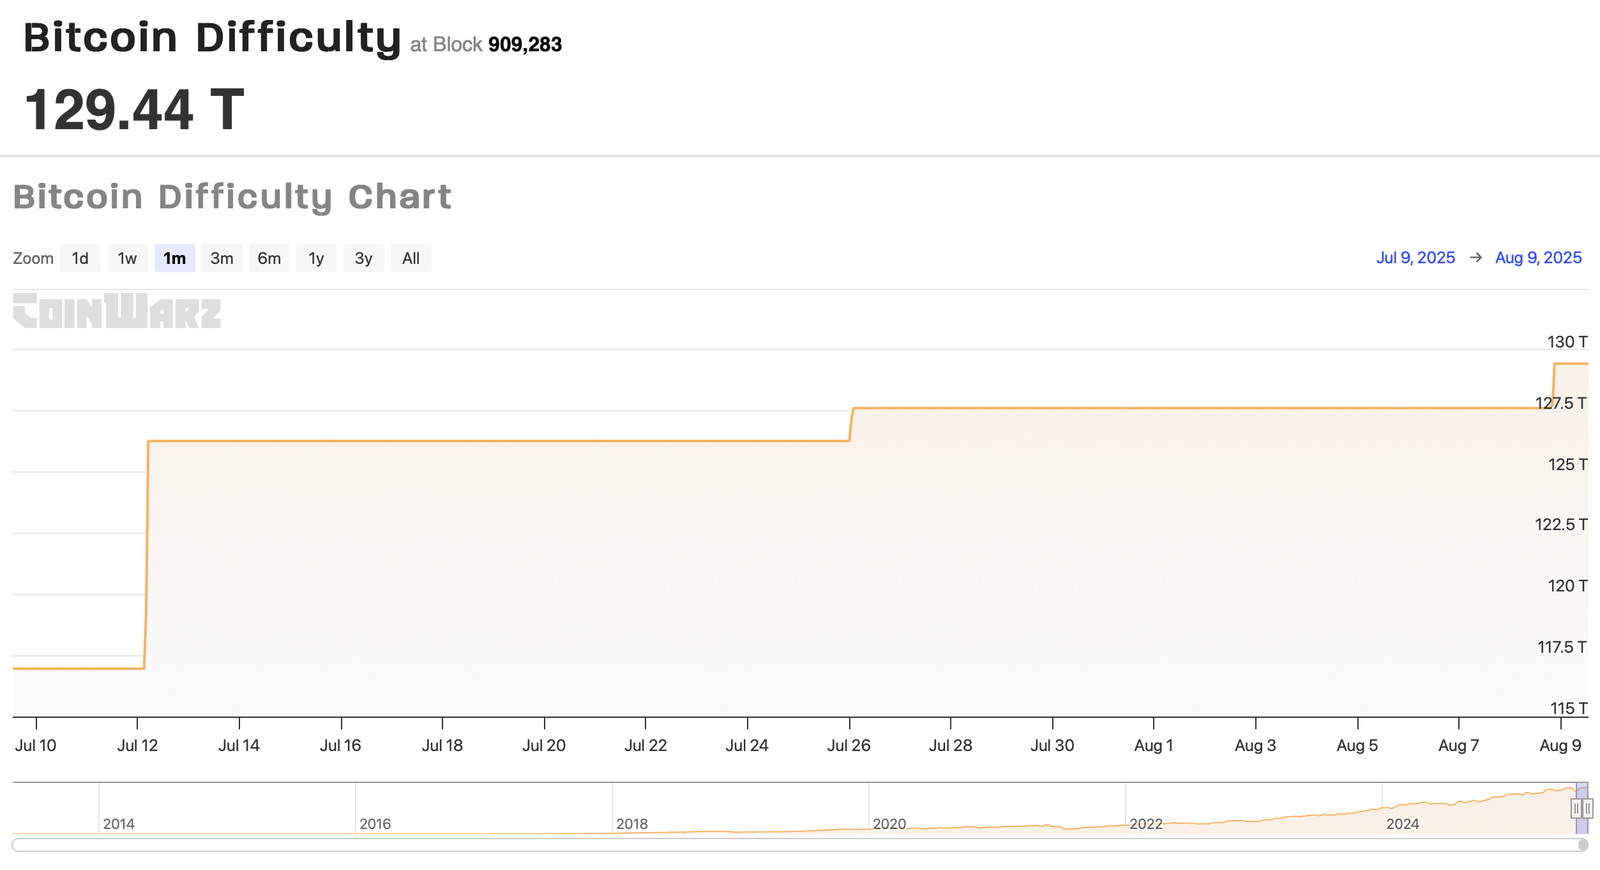Click the CoinWarz watermark logo
The image size is (1600, 870).
(x=116, y=313)
